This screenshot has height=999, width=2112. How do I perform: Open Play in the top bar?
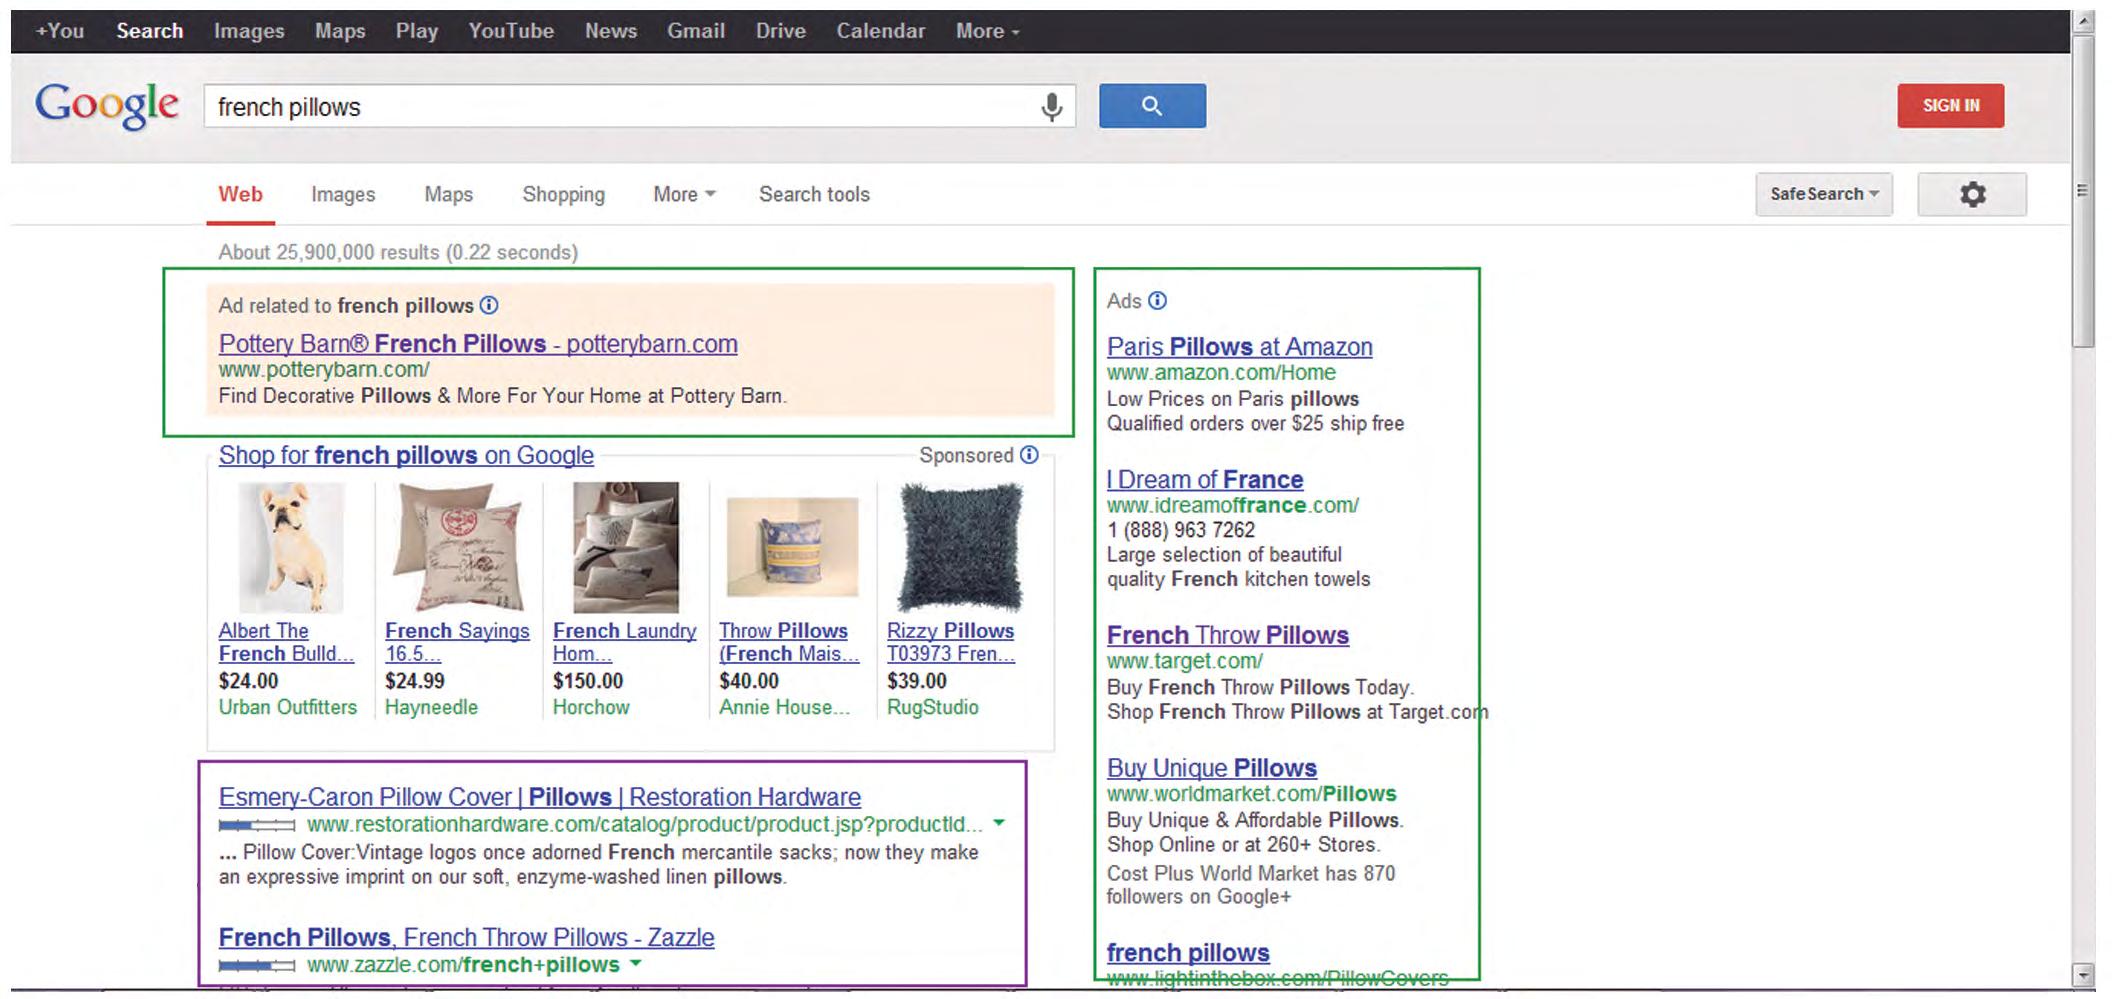(x=417, y=31)
